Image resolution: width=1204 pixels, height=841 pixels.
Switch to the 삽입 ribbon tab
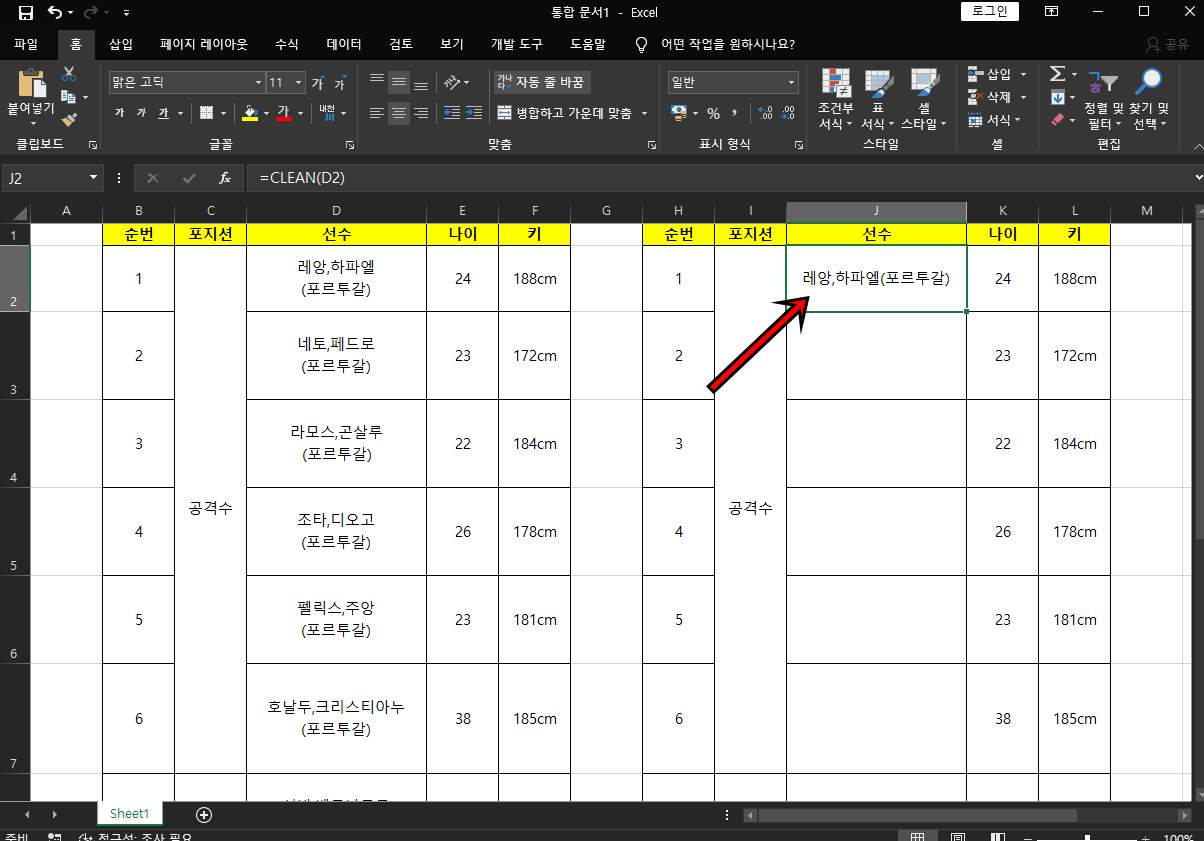121,44
